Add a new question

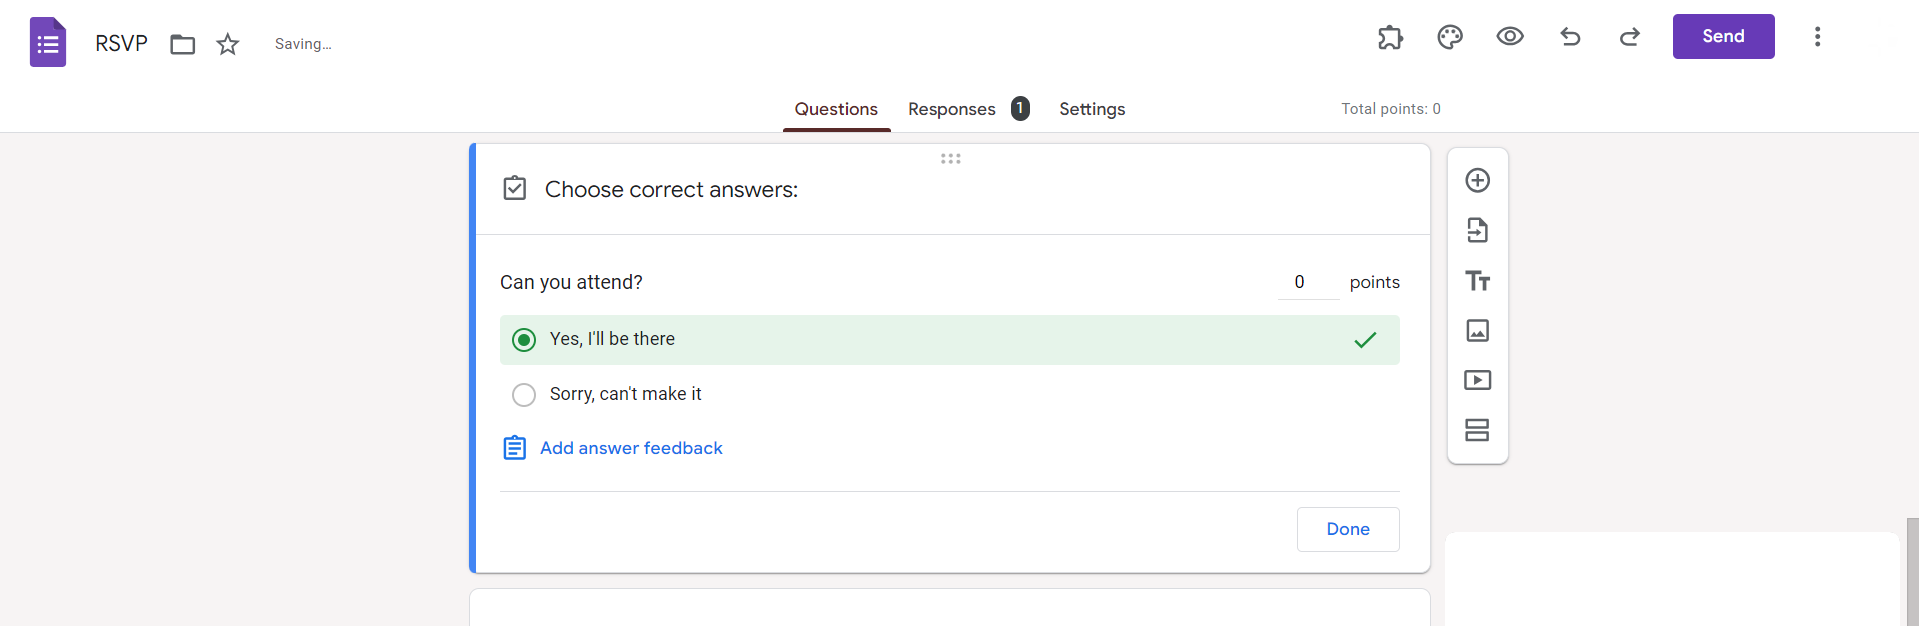coord(1477,180)
